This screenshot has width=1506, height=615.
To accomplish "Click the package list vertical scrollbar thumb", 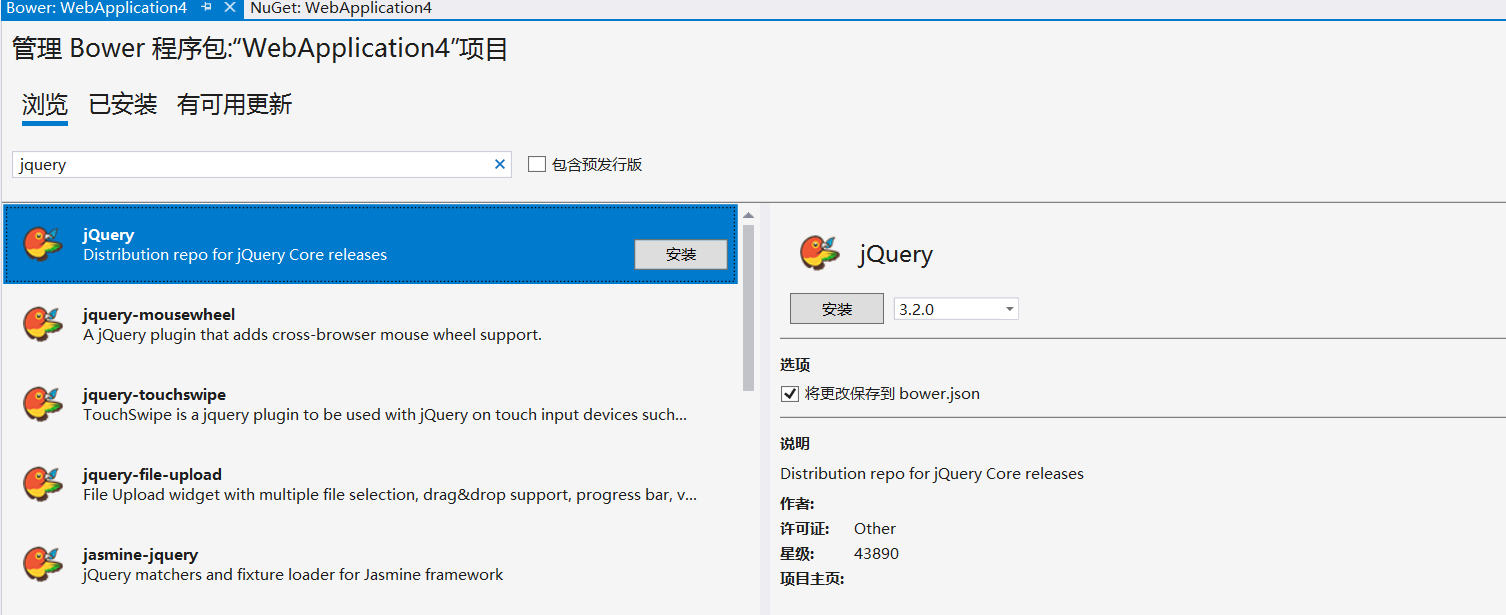I will pyautogui.click(x=748, y=307).
